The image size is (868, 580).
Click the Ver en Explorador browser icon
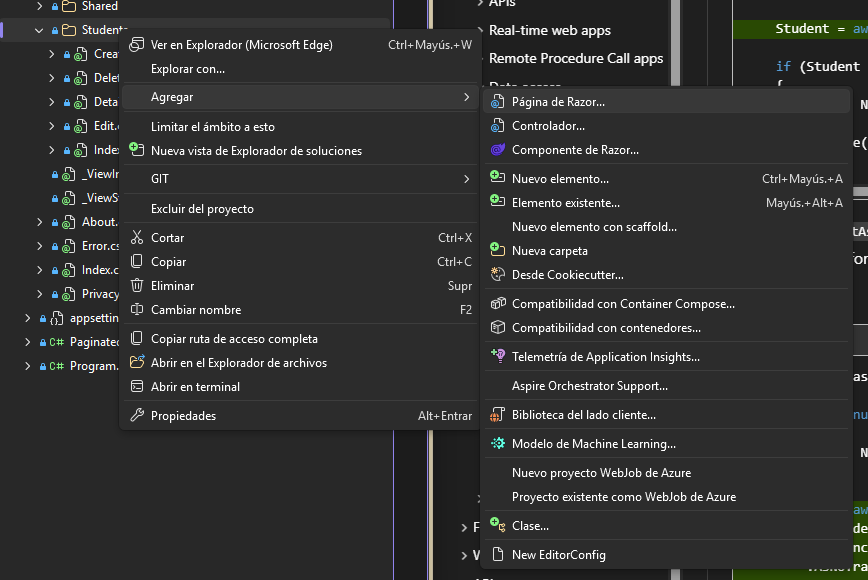[137, 45]
